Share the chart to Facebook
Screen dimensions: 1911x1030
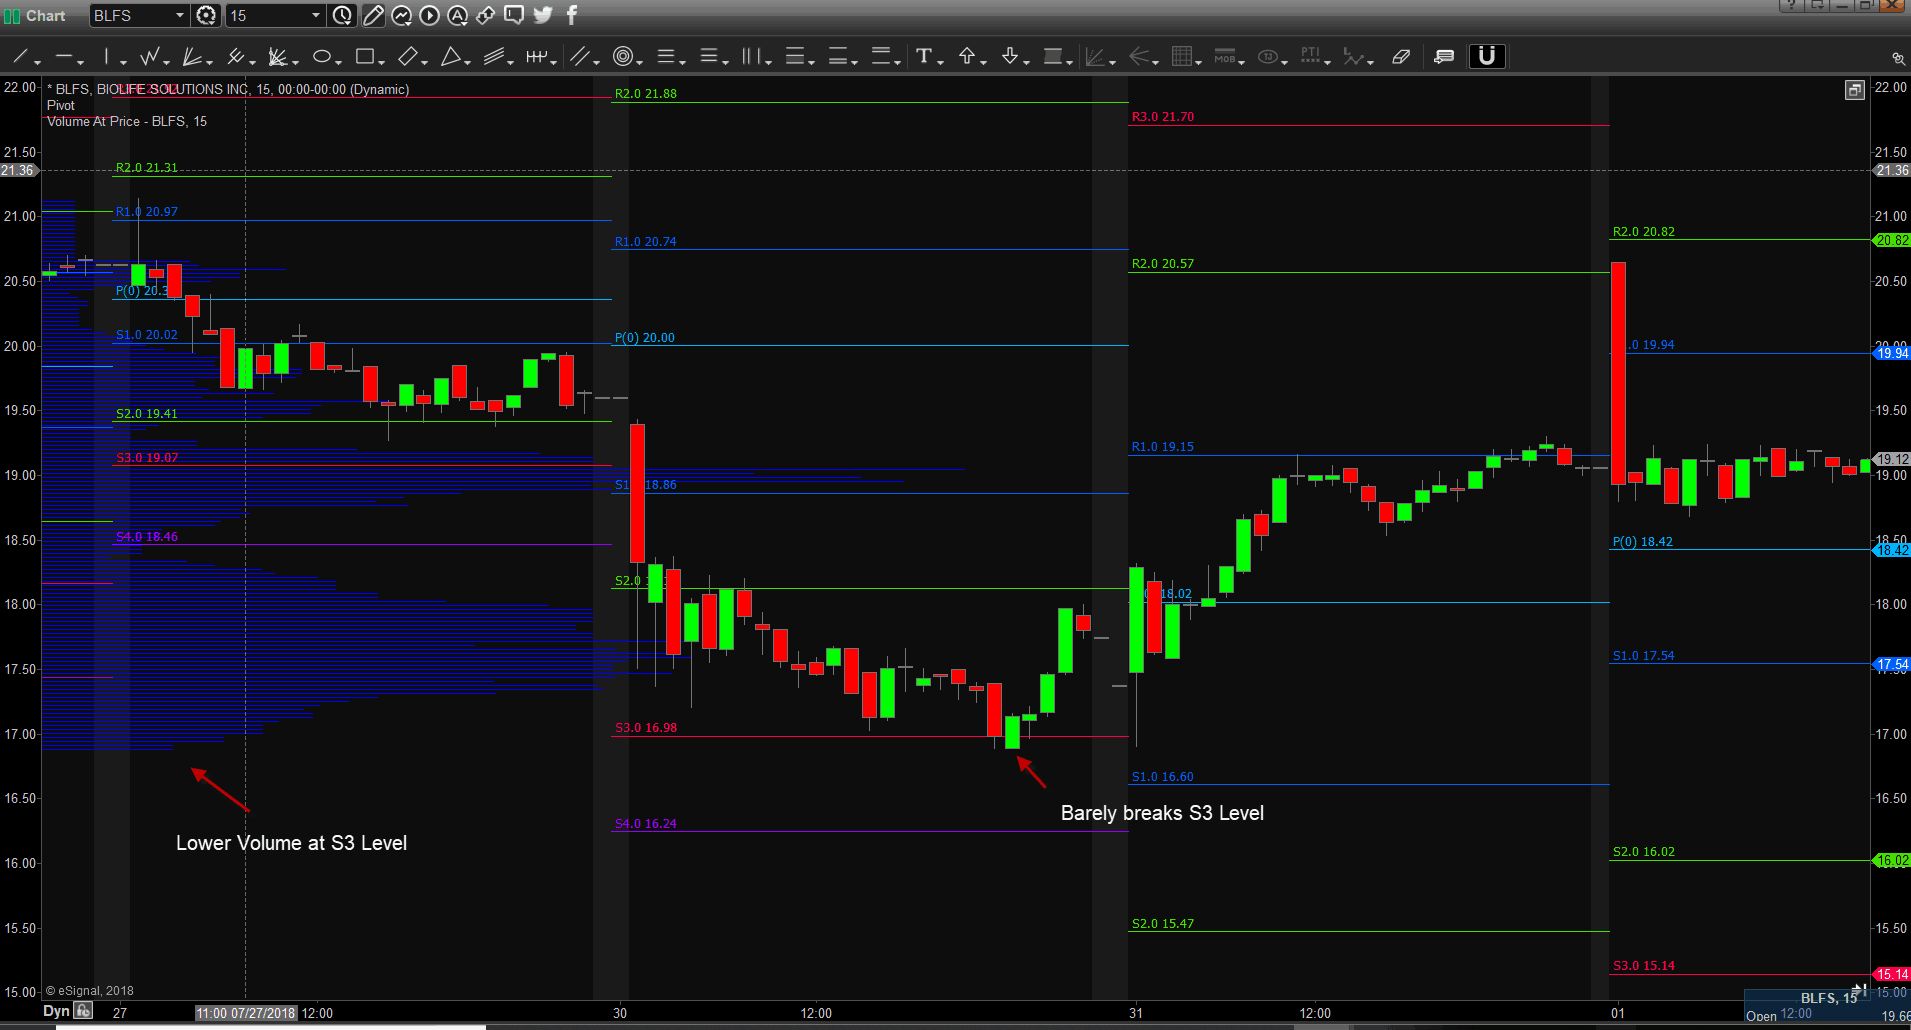[570, 15]
